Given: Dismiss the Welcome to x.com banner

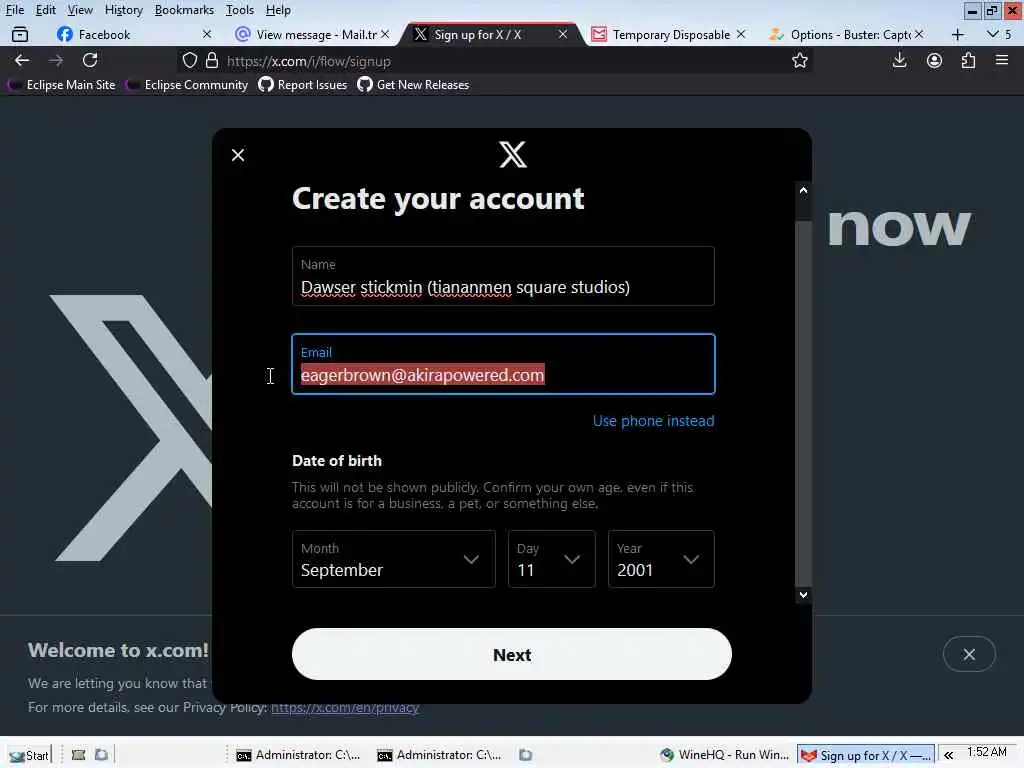Looking at the screenshot, I should pyautogui.click(x=969, y=654).
